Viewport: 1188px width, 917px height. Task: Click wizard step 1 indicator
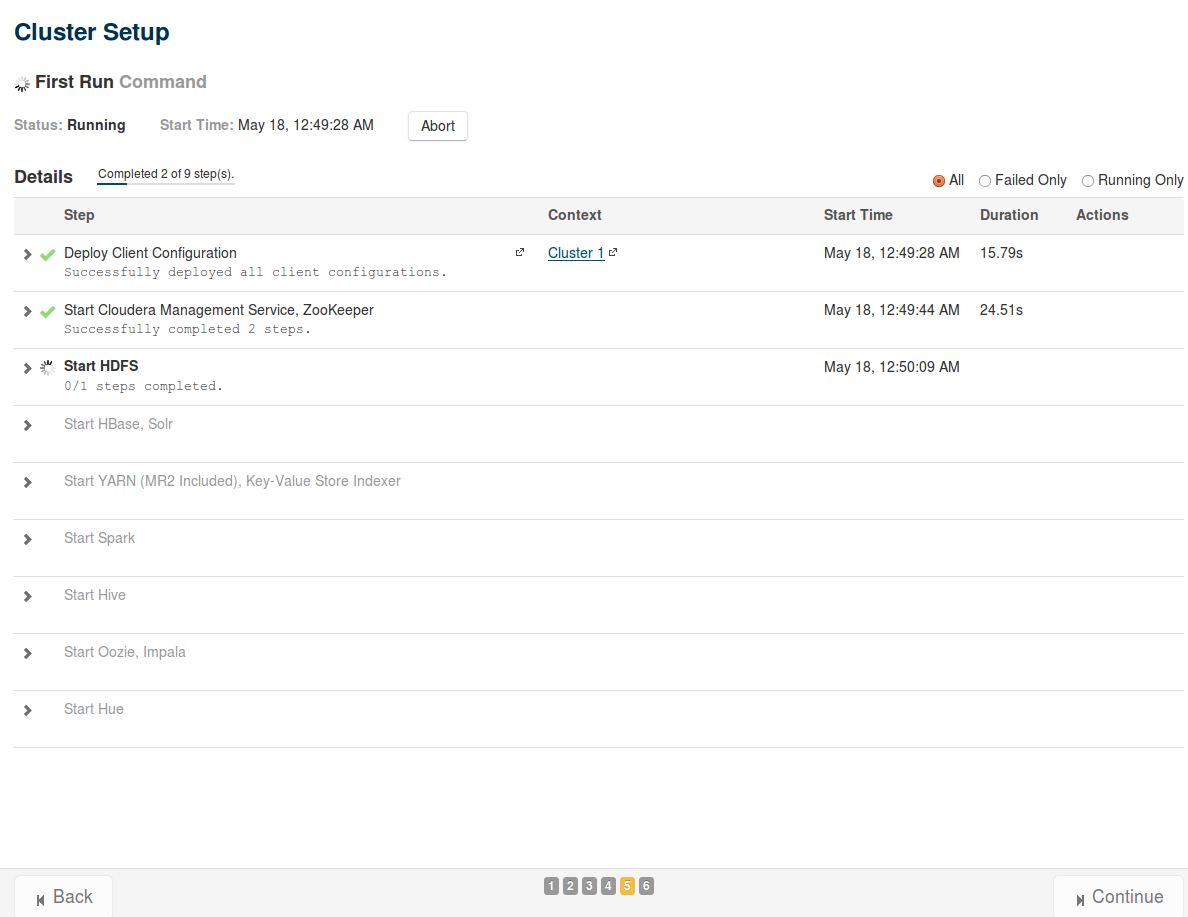point(551,886)
